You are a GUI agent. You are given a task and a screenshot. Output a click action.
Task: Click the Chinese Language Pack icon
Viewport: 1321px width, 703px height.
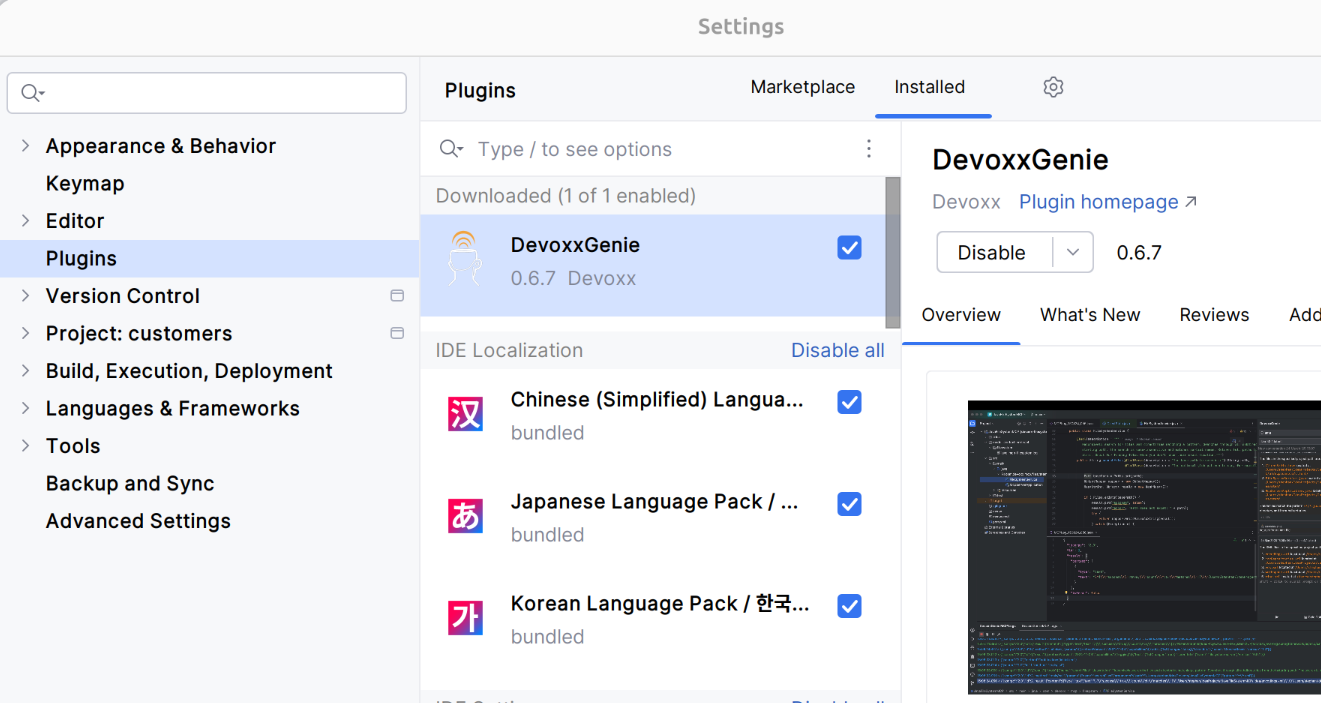[465, 414]
